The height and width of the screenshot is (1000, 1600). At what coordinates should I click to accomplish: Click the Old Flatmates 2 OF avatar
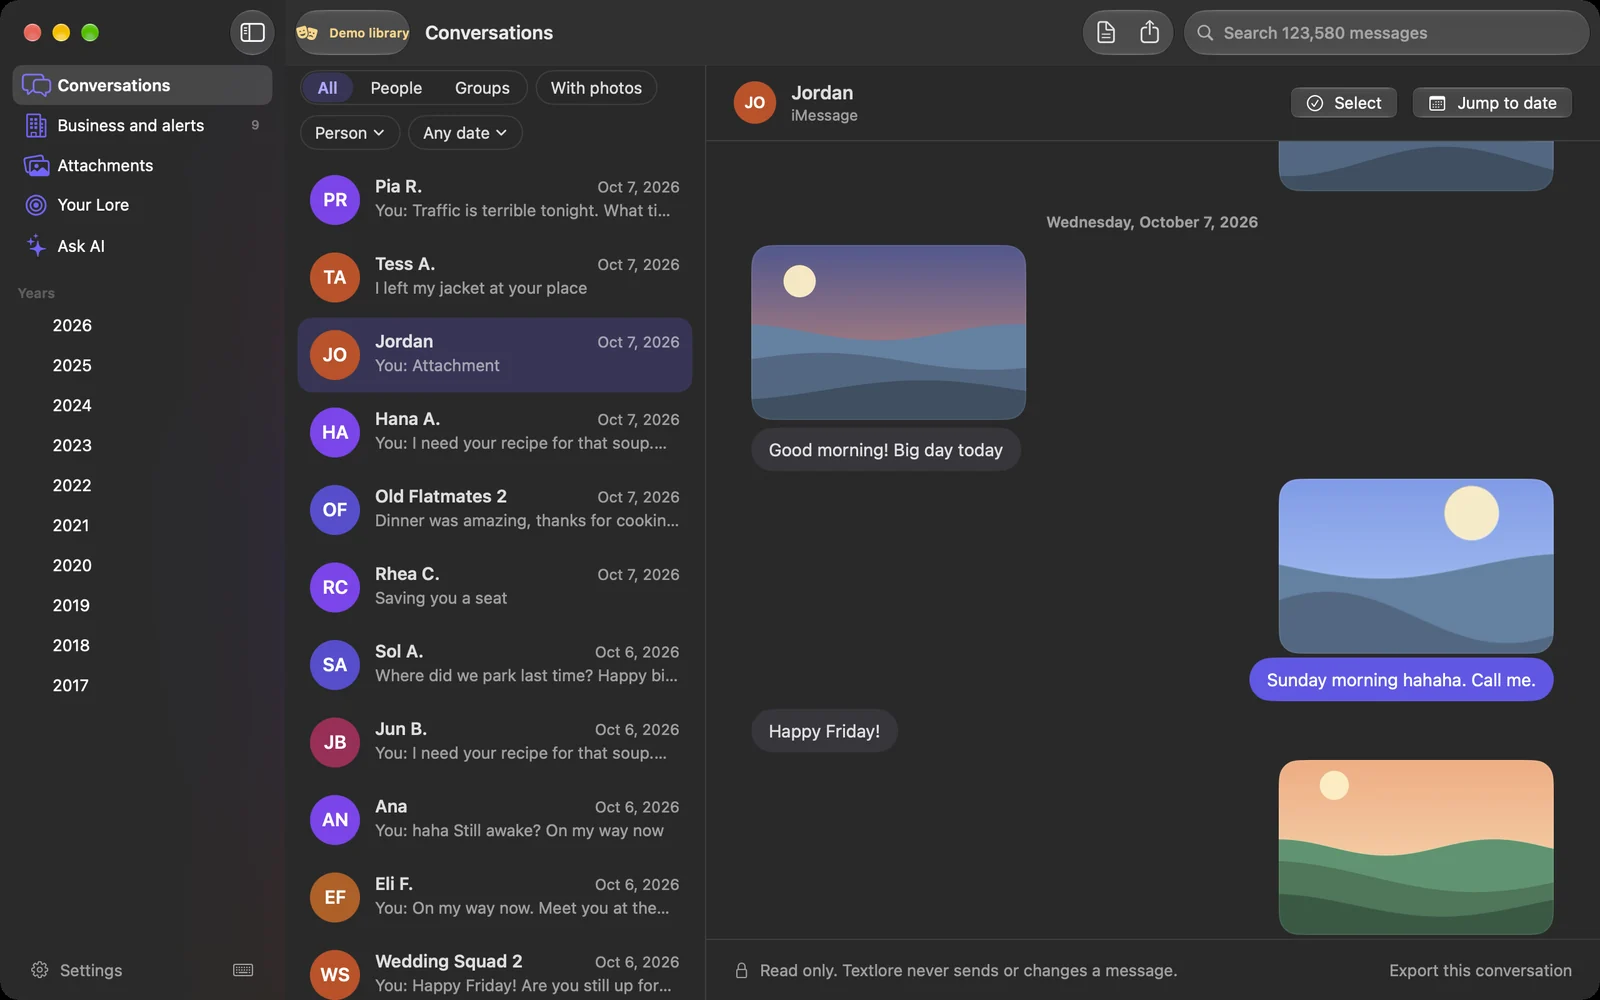[x=335, y=510]
